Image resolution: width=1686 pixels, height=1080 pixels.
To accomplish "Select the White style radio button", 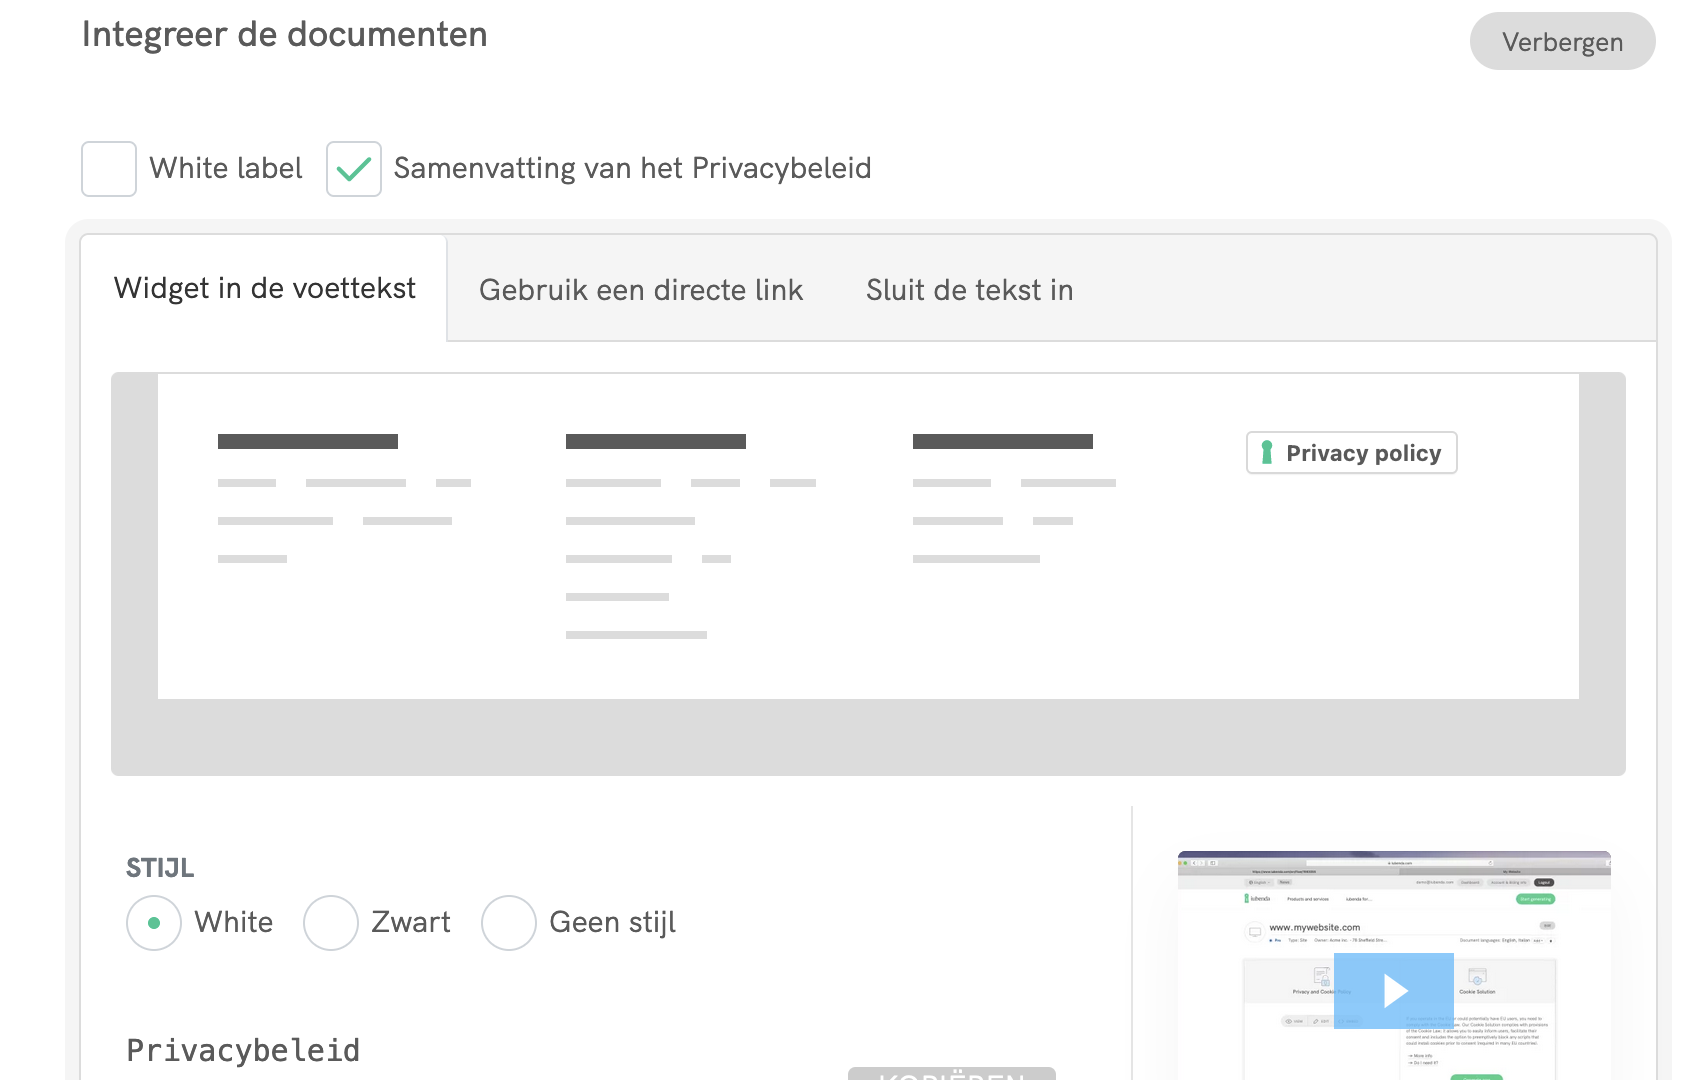I will click(154, 923).
